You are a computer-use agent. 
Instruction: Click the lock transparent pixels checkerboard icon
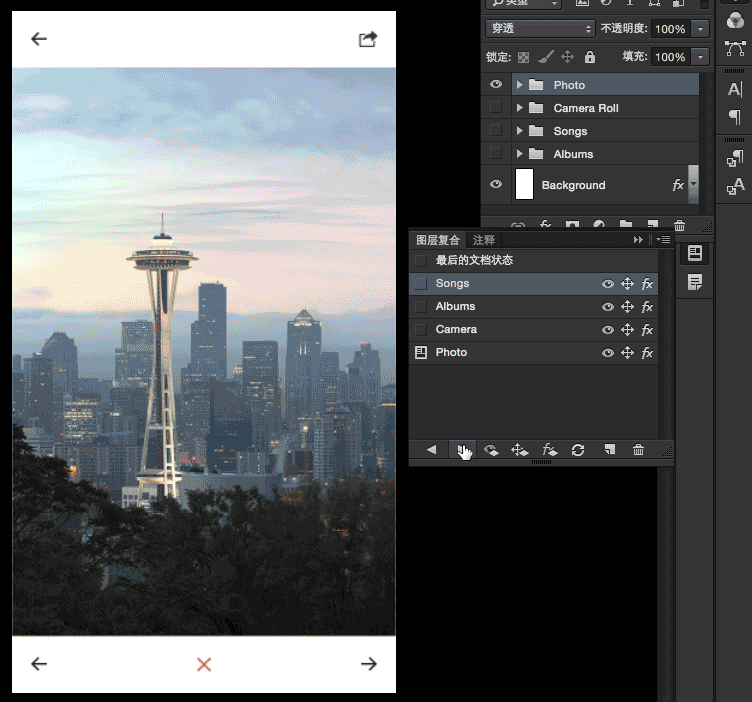click(x=523, y=57)
